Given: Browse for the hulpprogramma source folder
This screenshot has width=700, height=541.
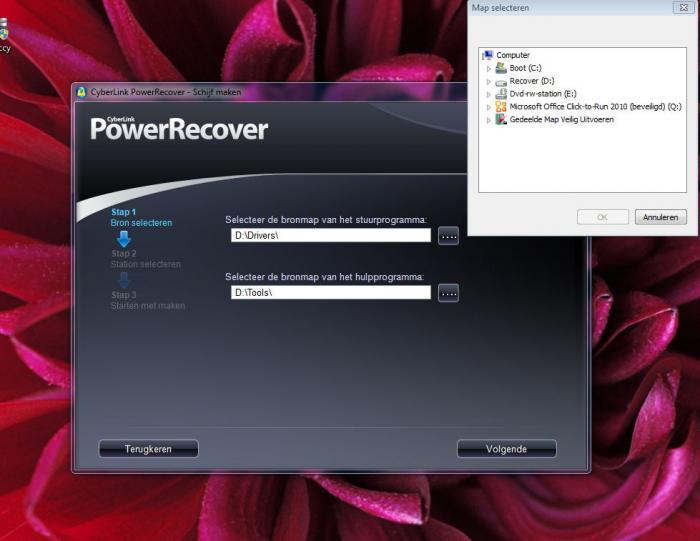Looking at the screenshot, I should click(448, 293).
